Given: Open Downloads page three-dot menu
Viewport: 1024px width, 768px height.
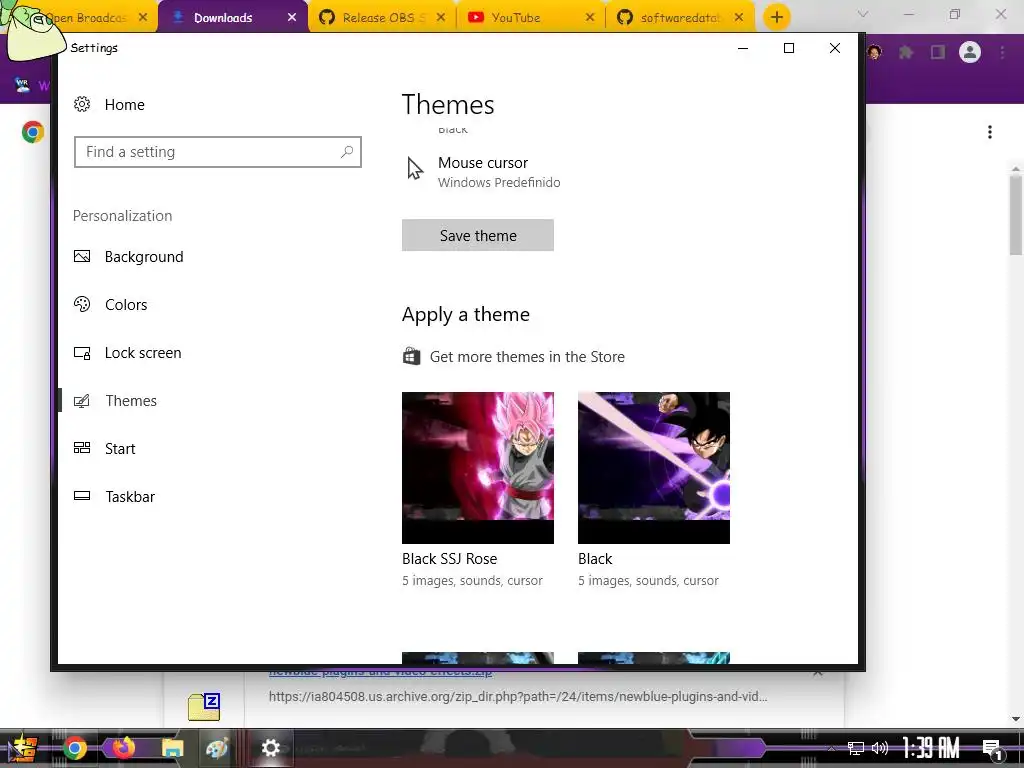Looking at the screenshot, I should pyautogui.click(x=990, y=133).
